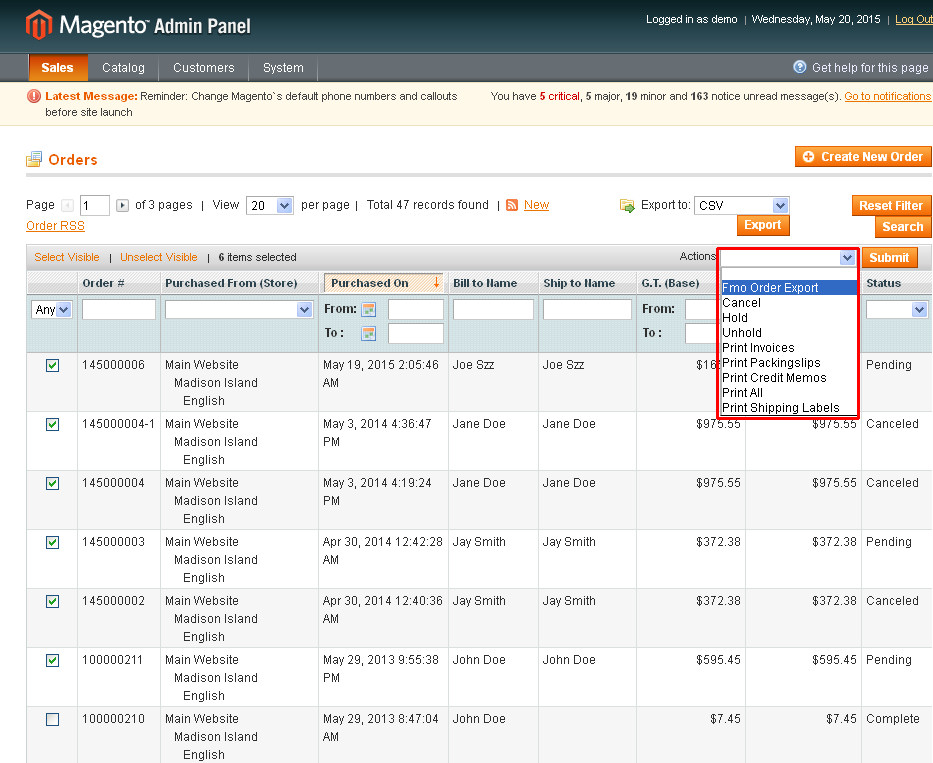This screenshot has height=763, width=933.
Task: Click the Orders heading icon
Action: [x=34, y=159]
